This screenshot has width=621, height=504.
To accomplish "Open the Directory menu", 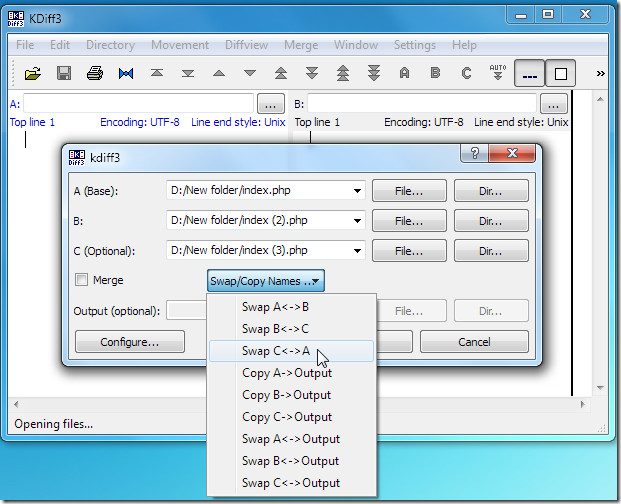I will [110, 45].
